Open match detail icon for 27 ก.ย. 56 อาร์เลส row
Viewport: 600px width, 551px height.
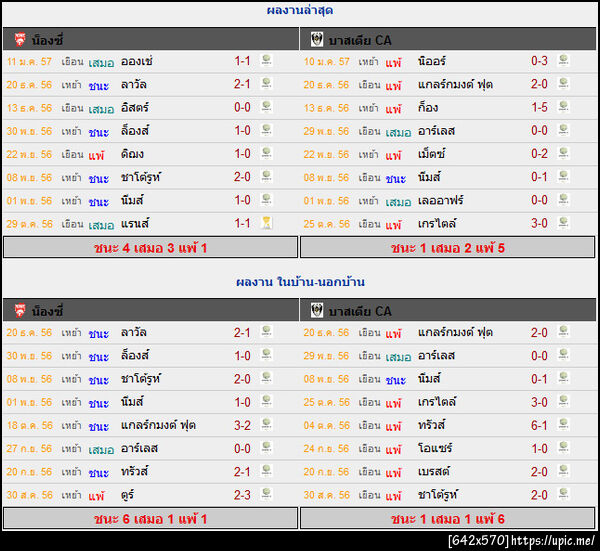click(266, 448)
